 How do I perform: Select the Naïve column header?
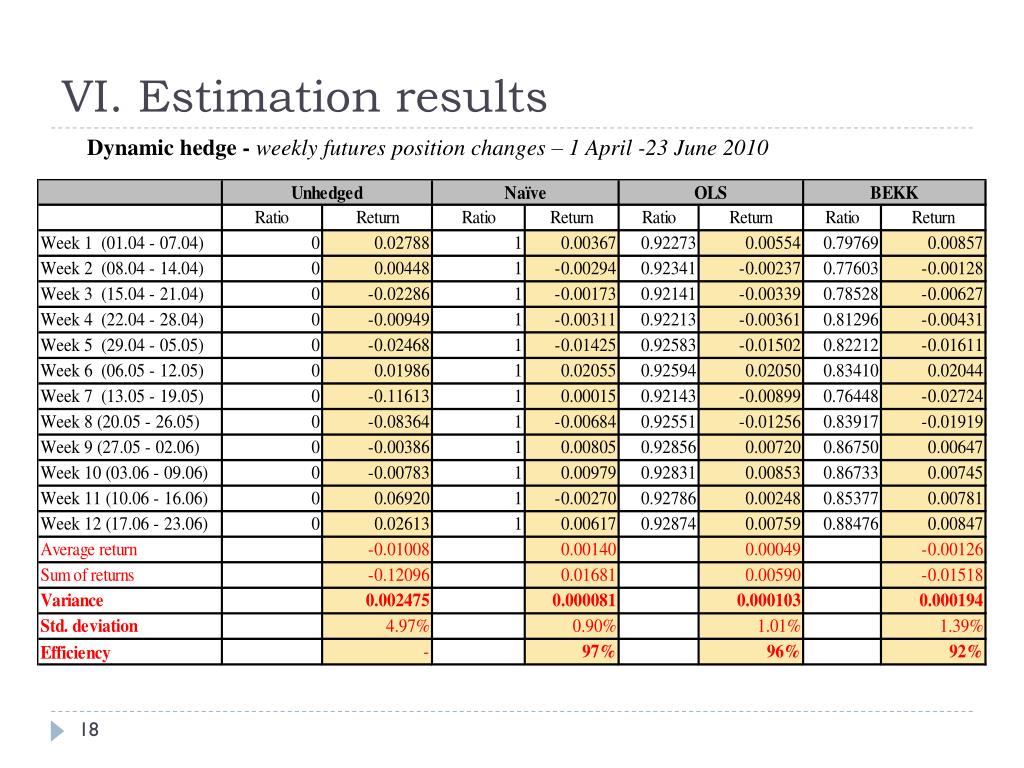click(525, 193)
